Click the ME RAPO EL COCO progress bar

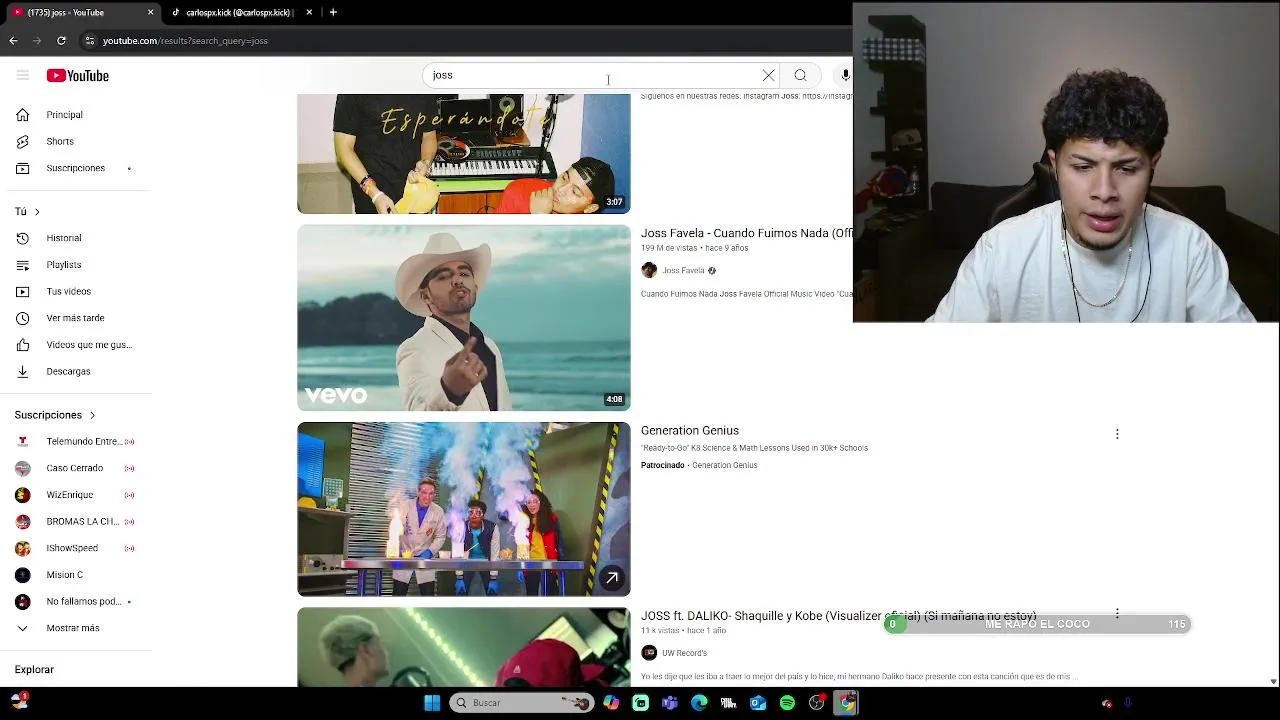pos(1037,624)
